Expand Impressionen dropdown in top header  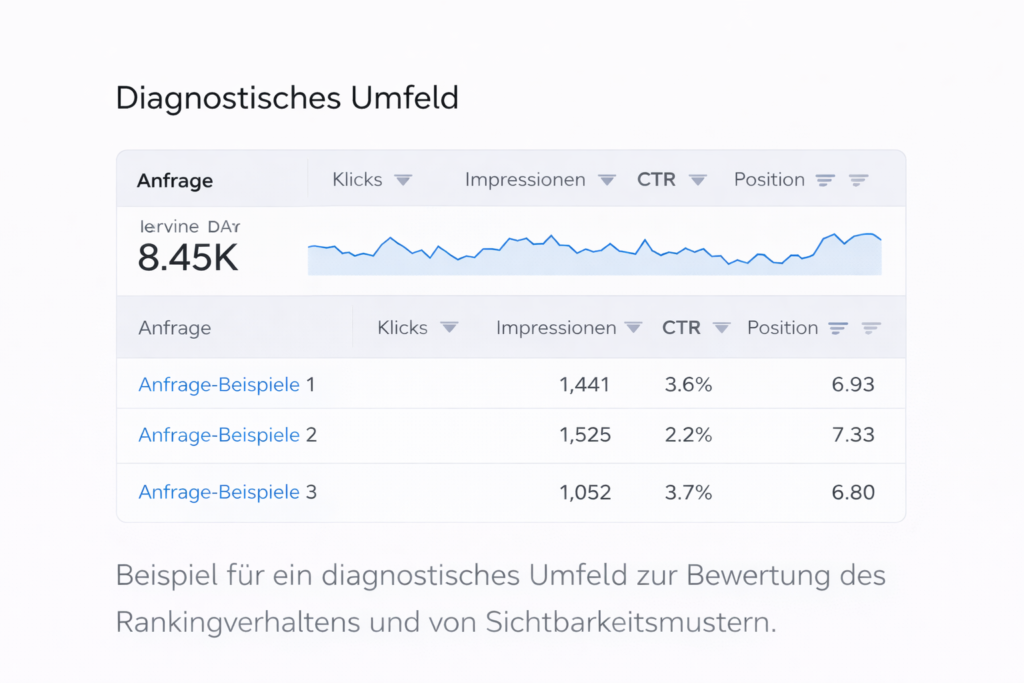[x=606, y=180]
